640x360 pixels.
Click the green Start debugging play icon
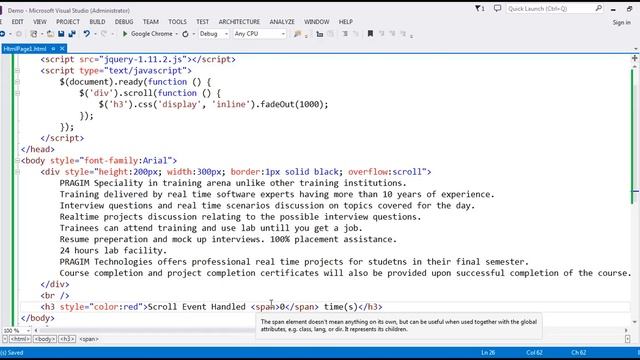coord(125,34)
